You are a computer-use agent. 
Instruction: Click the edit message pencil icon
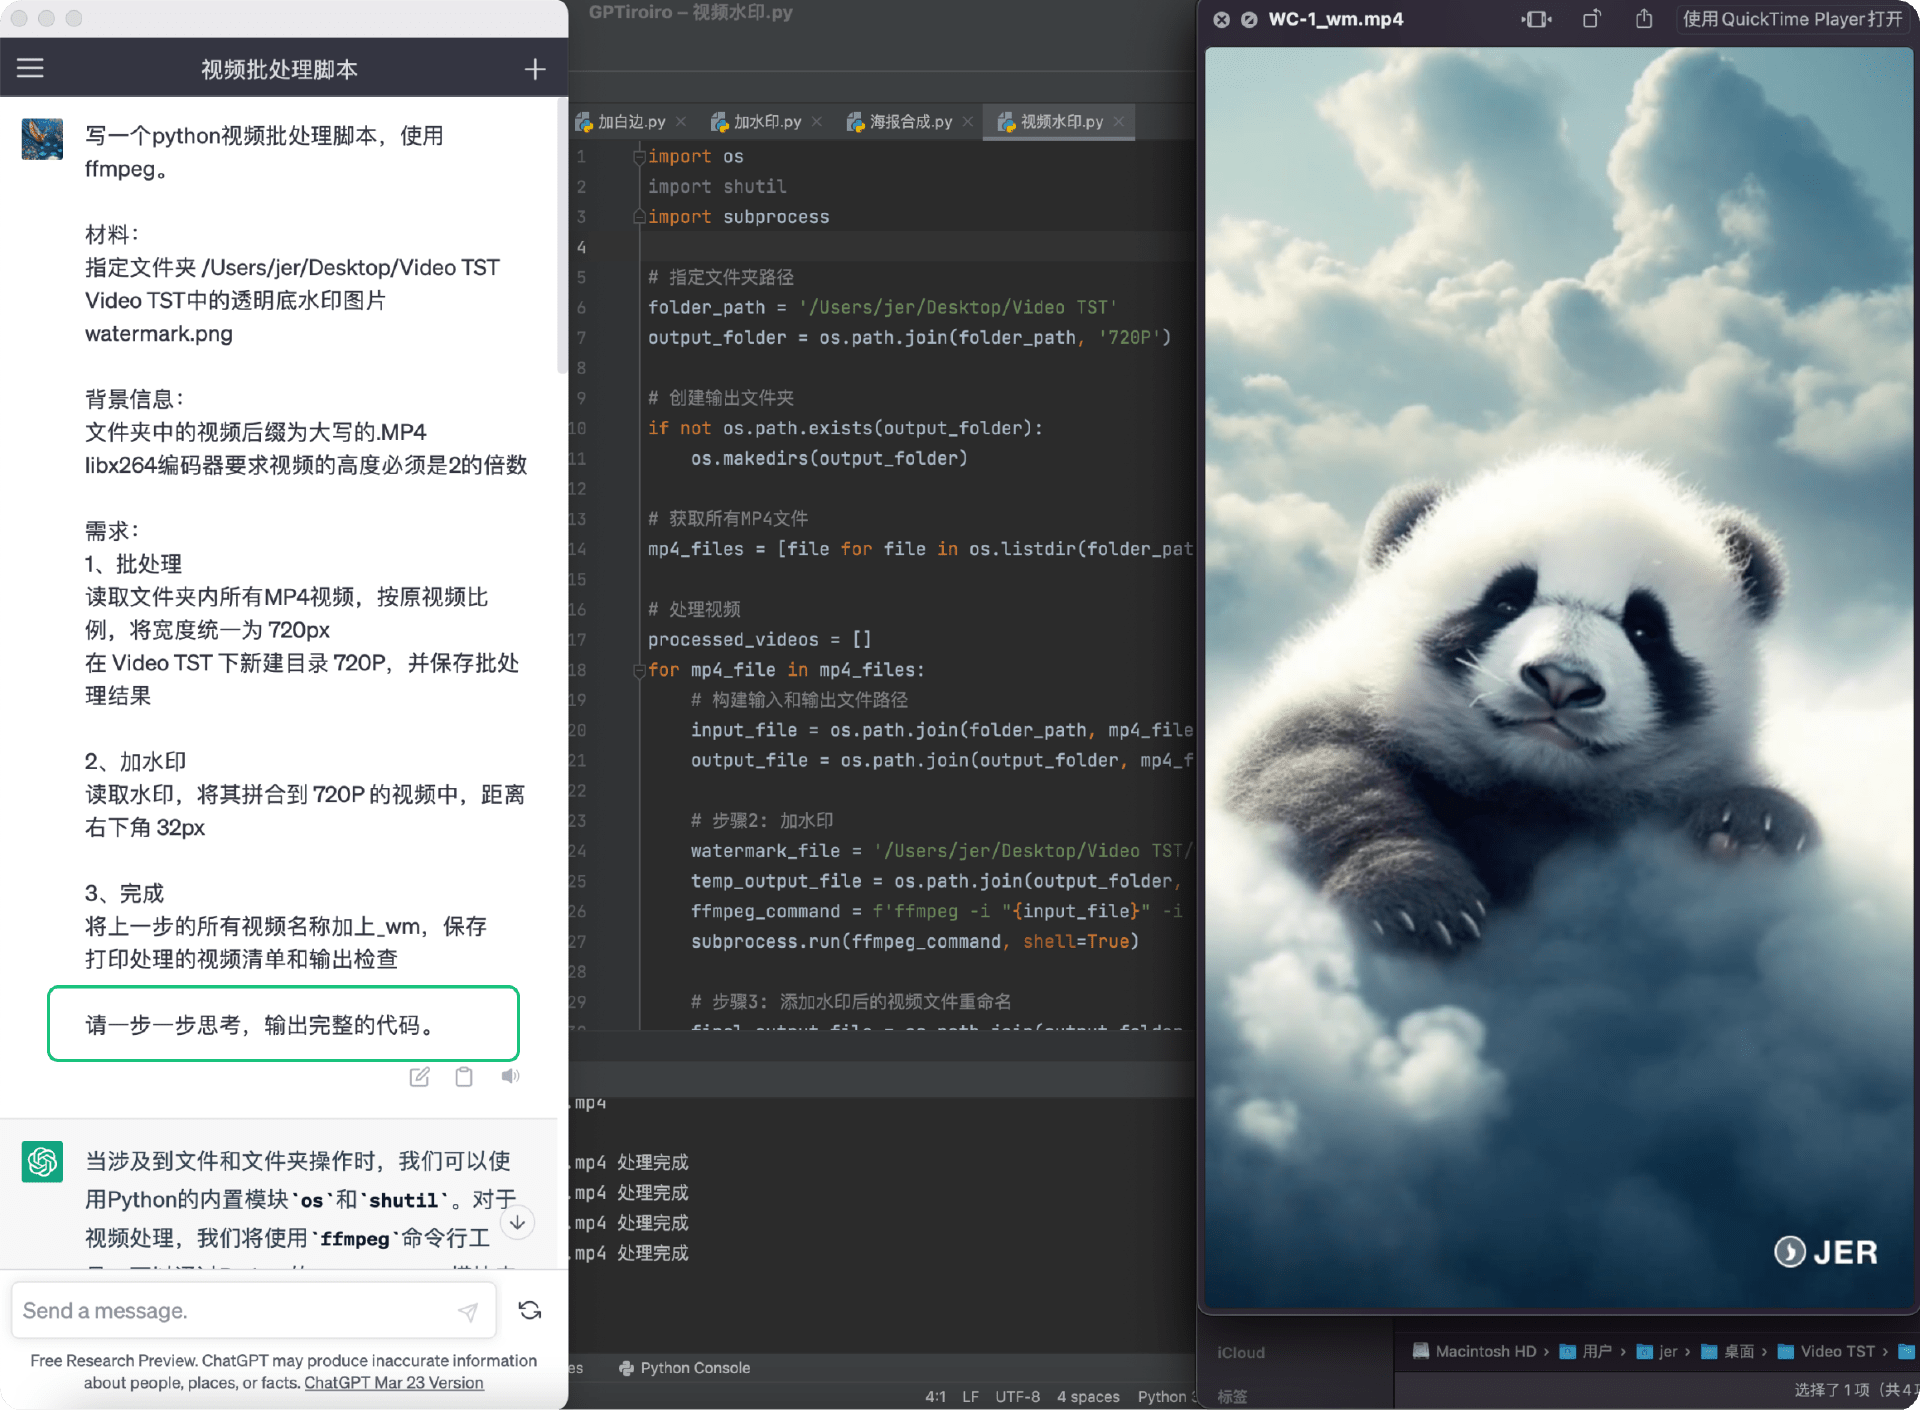click(x=419, y=1077)
